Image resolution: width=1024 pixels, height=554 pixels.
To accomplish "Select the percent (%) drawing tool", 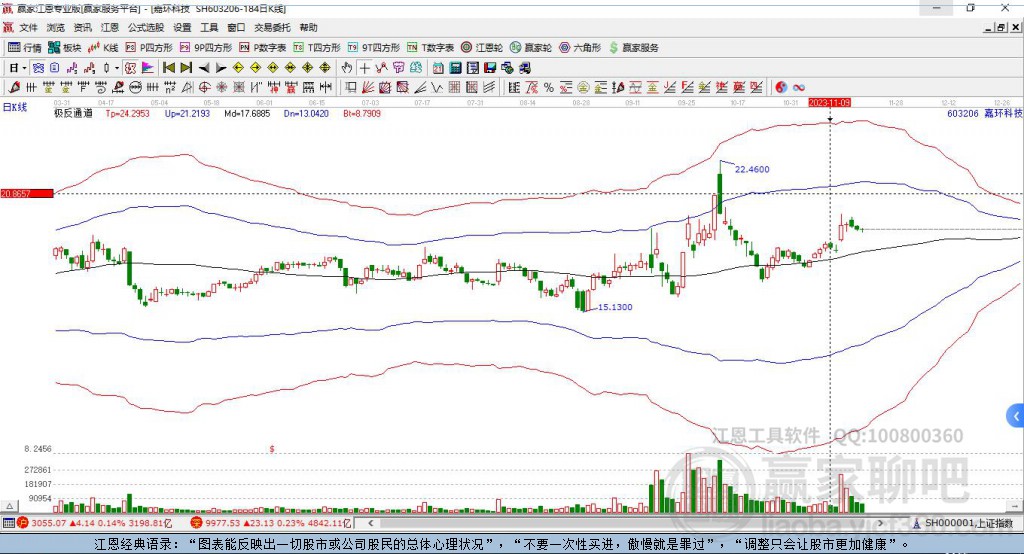I will pyautogui.click(x=549, y=88).
